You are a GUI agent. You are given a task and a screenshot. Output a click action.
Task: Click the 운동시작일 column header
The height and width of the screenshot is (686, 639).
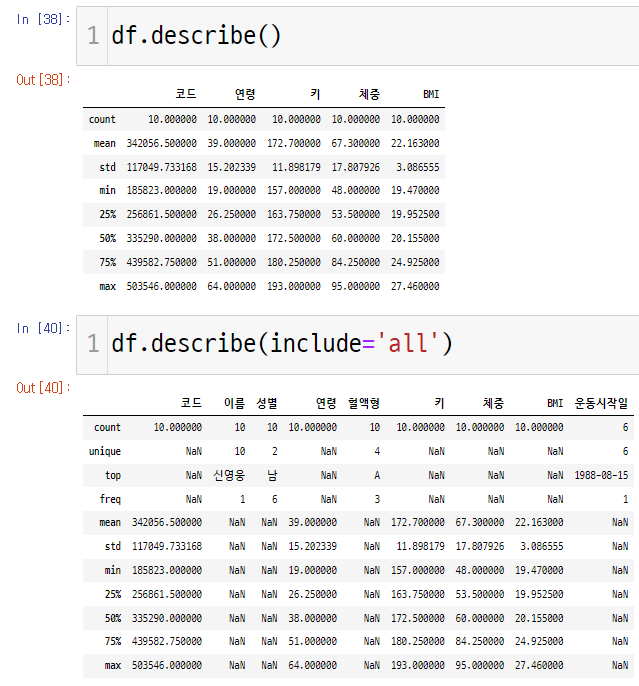[601, 403]
